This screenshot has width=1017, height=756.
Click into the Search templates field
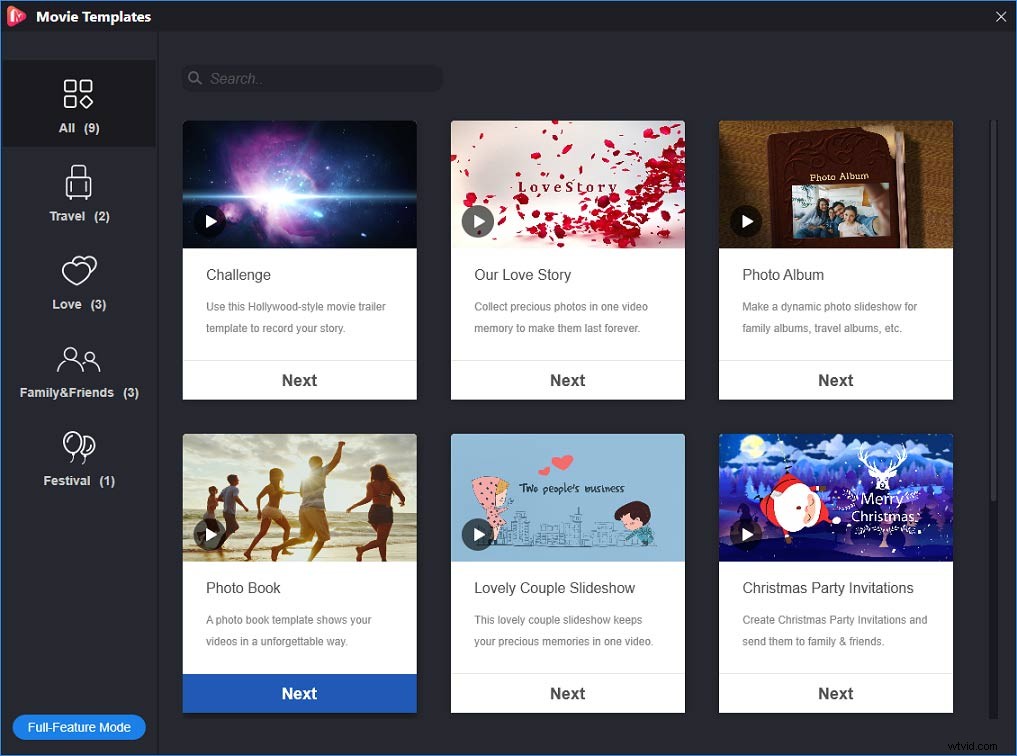[320, 79]
